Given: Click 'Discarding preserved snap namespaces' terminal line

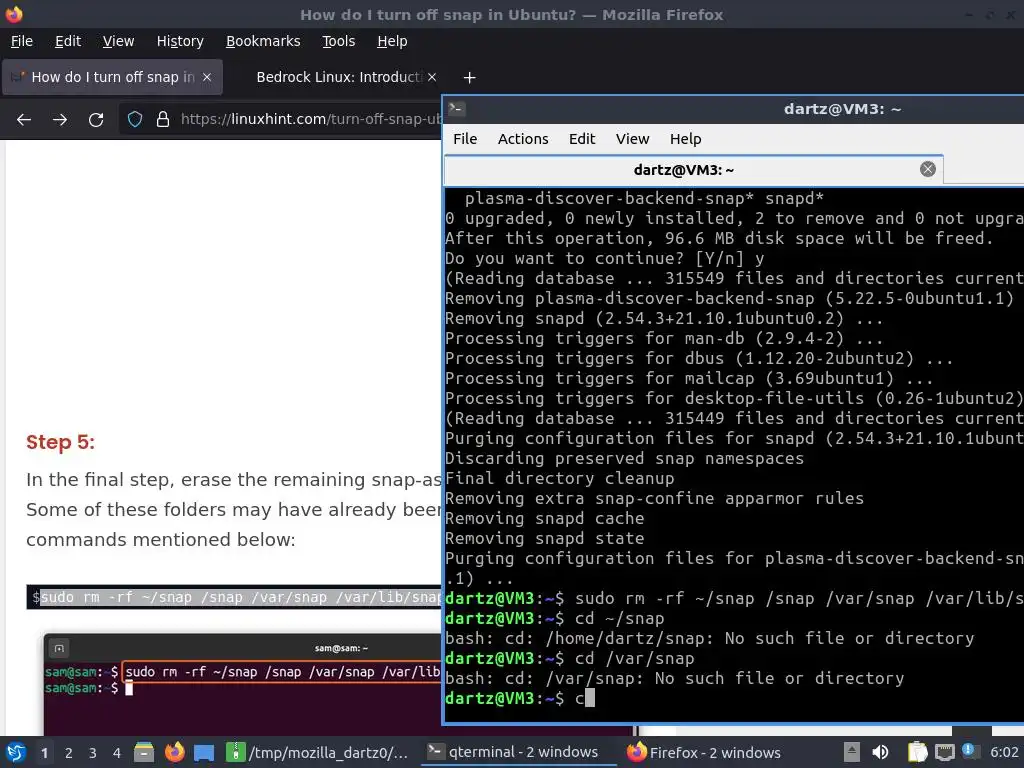Looking at the screenshot, I should click(624, 458).
